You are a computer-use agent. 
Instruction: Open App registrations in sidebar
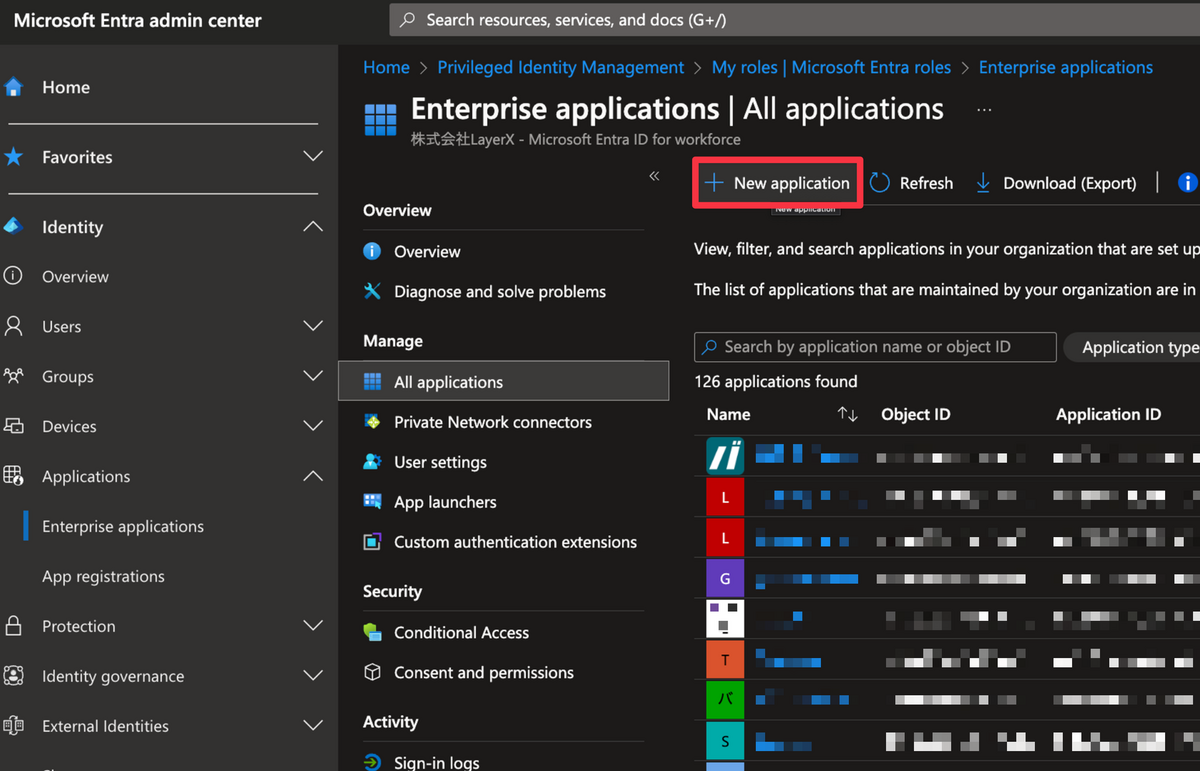[x=103, y=576]
